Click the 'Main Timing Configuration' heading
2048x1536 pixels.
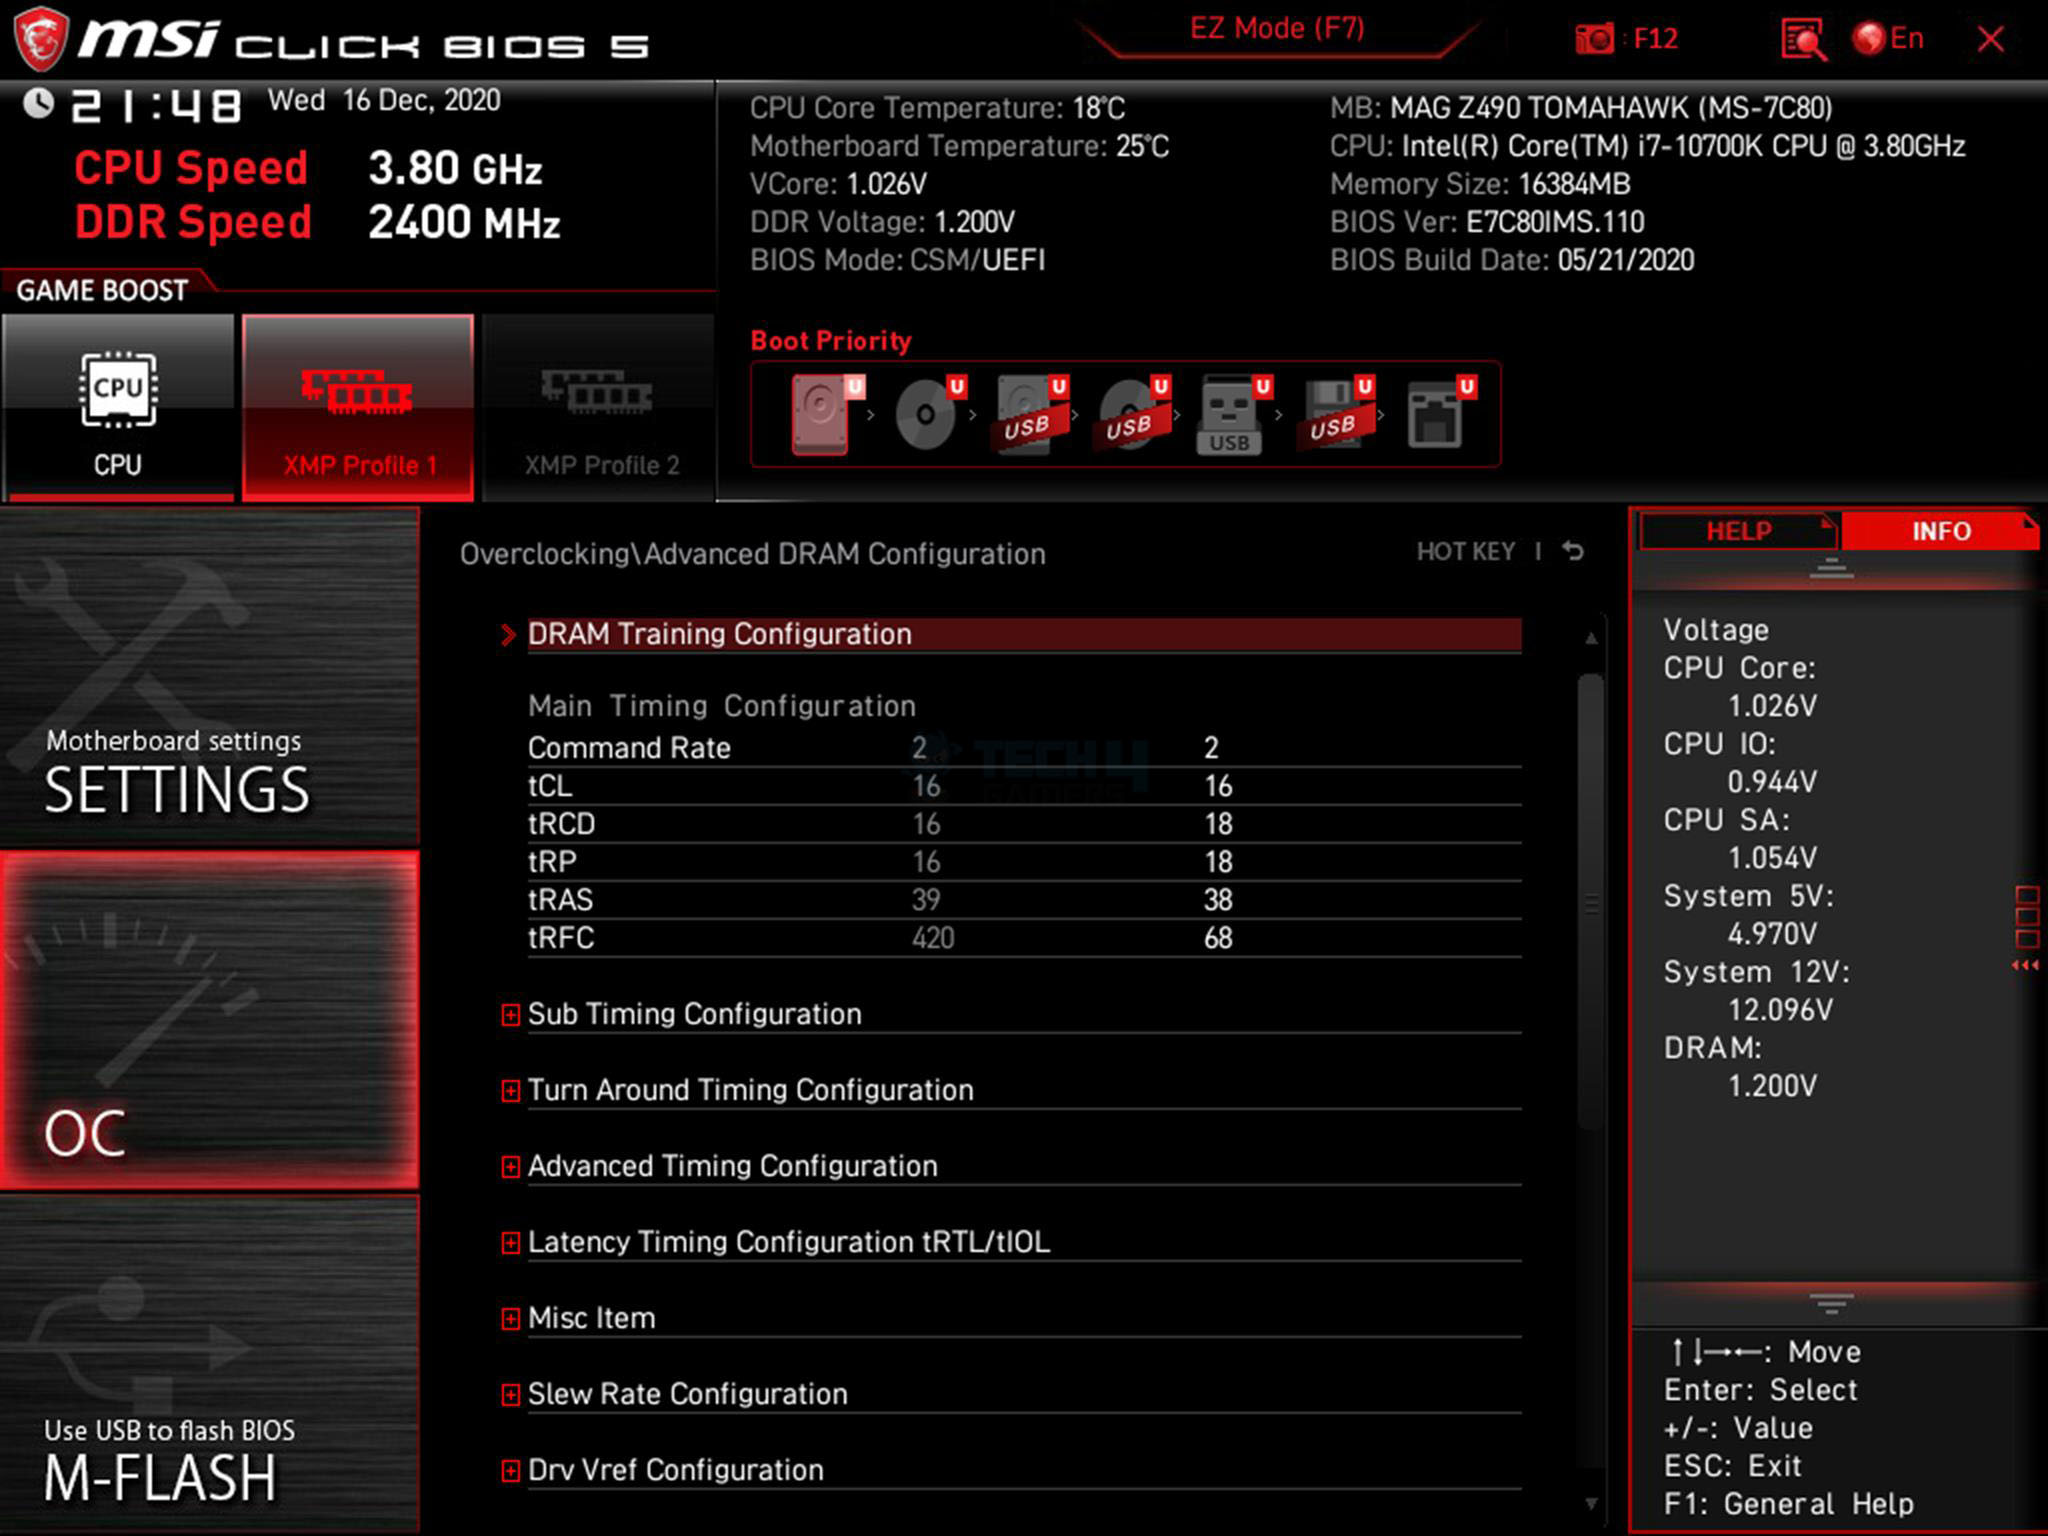721,706
